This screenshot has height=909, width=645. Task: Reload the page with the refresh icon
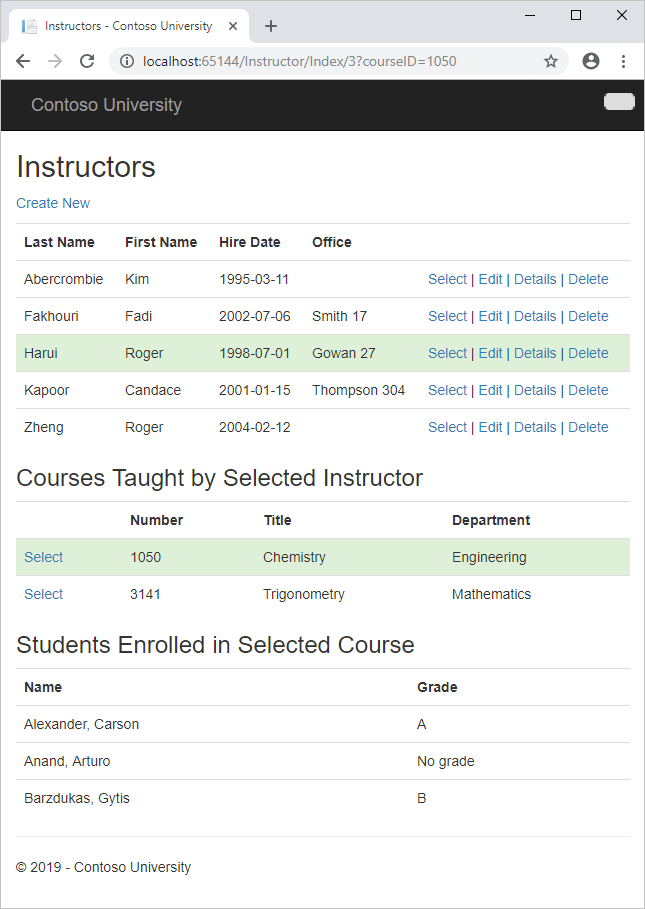click(87, 61)
